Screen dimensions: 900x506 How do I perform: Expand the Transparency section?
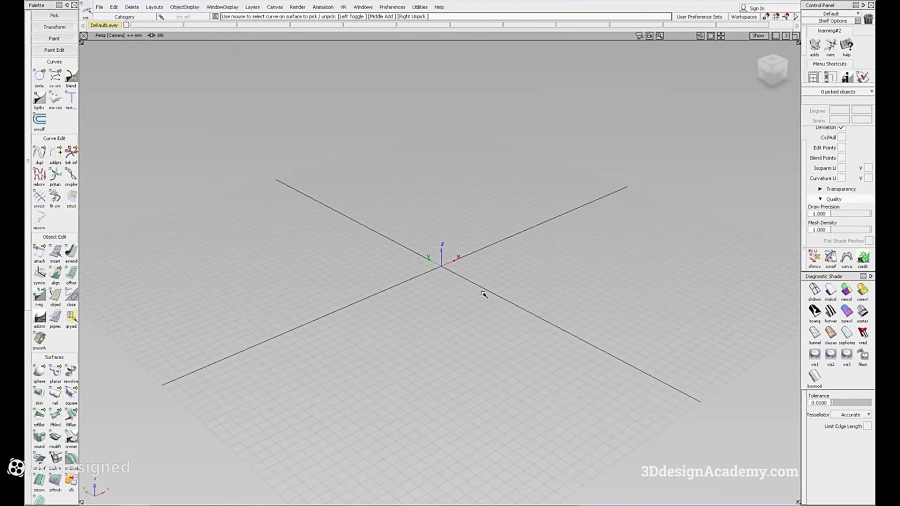tap(820, 189)
